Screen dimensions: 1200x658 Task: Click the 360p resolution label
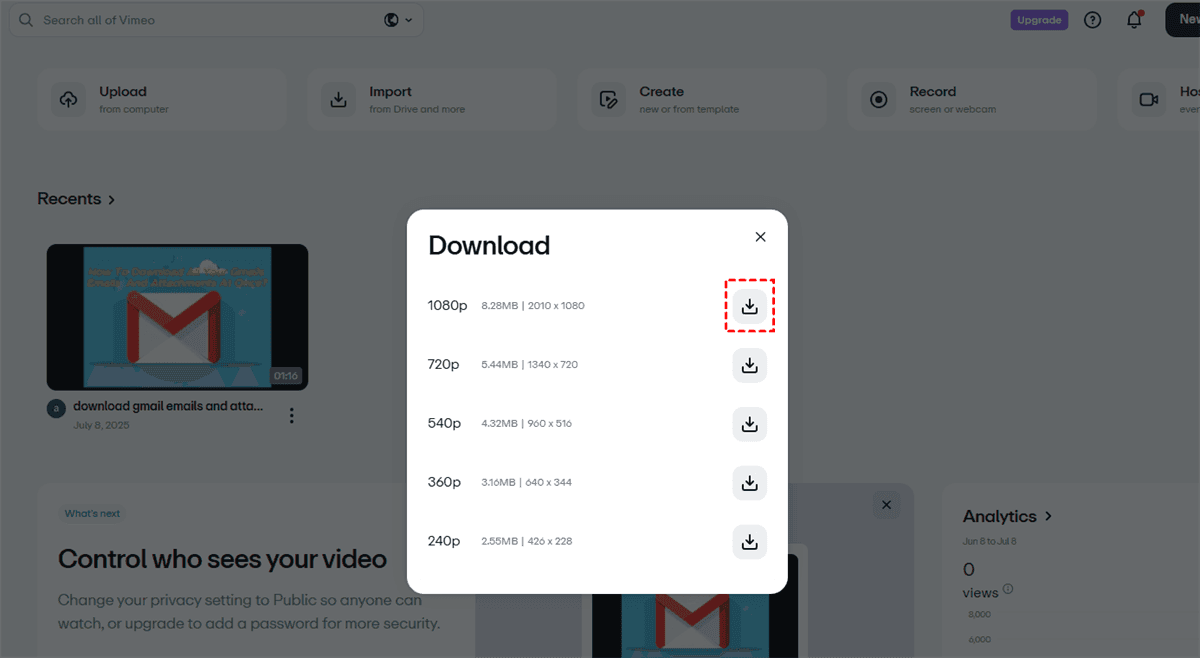pos(444,482)
